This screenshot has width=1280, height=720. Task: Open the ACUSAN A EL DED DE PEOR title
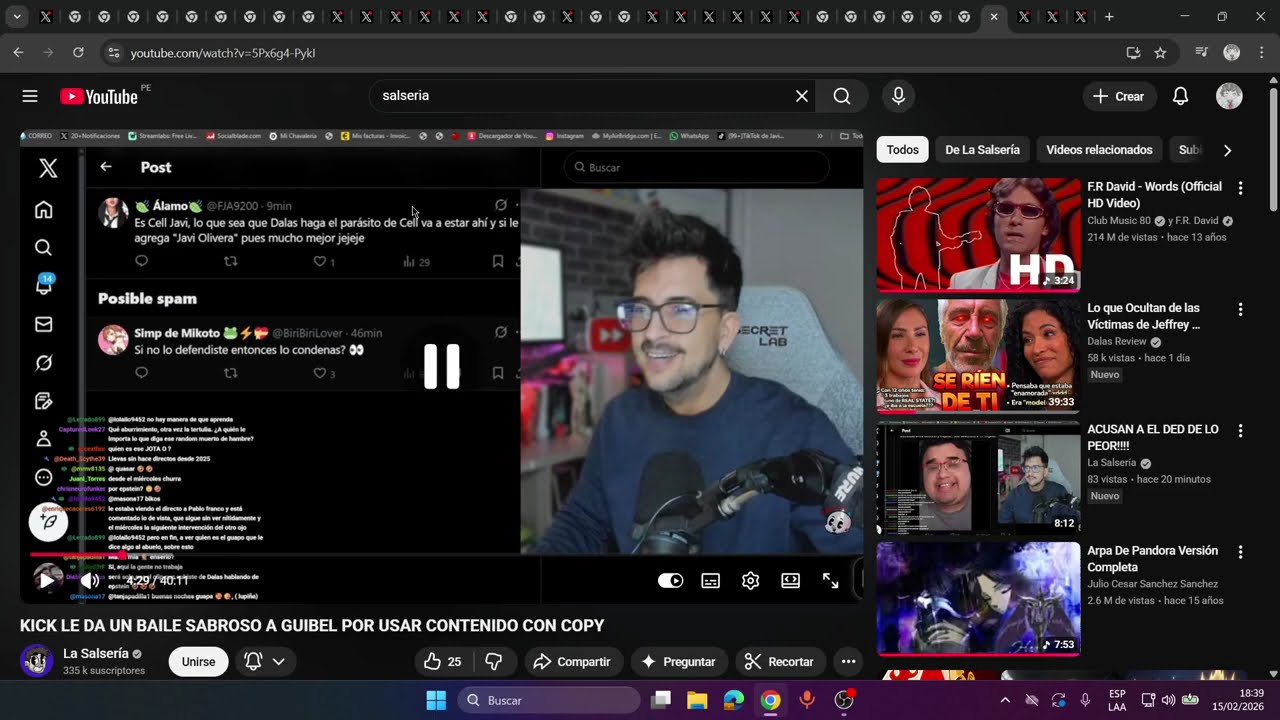click(1152, 437)
